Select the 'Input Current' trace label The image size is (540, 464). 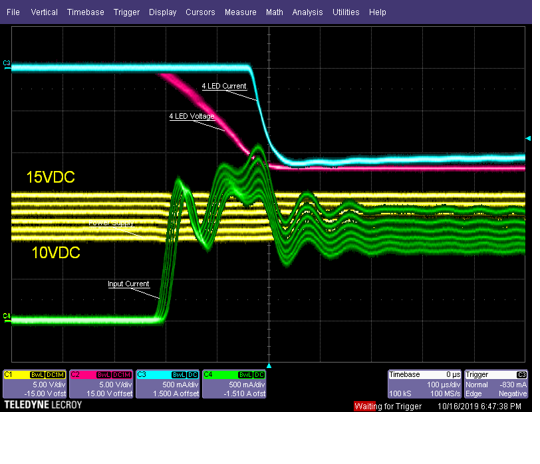(x=128, y=284)
